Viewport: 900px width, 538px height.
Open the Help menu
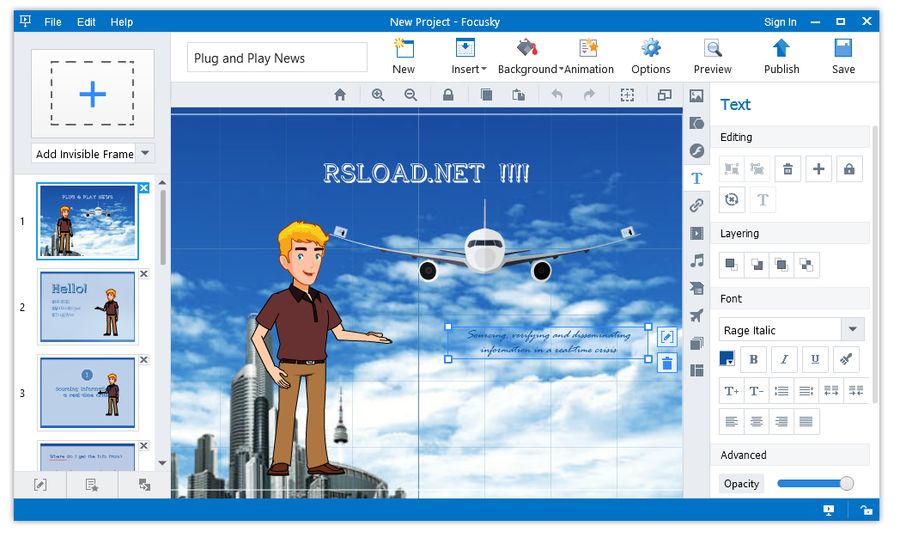[122, 22]
